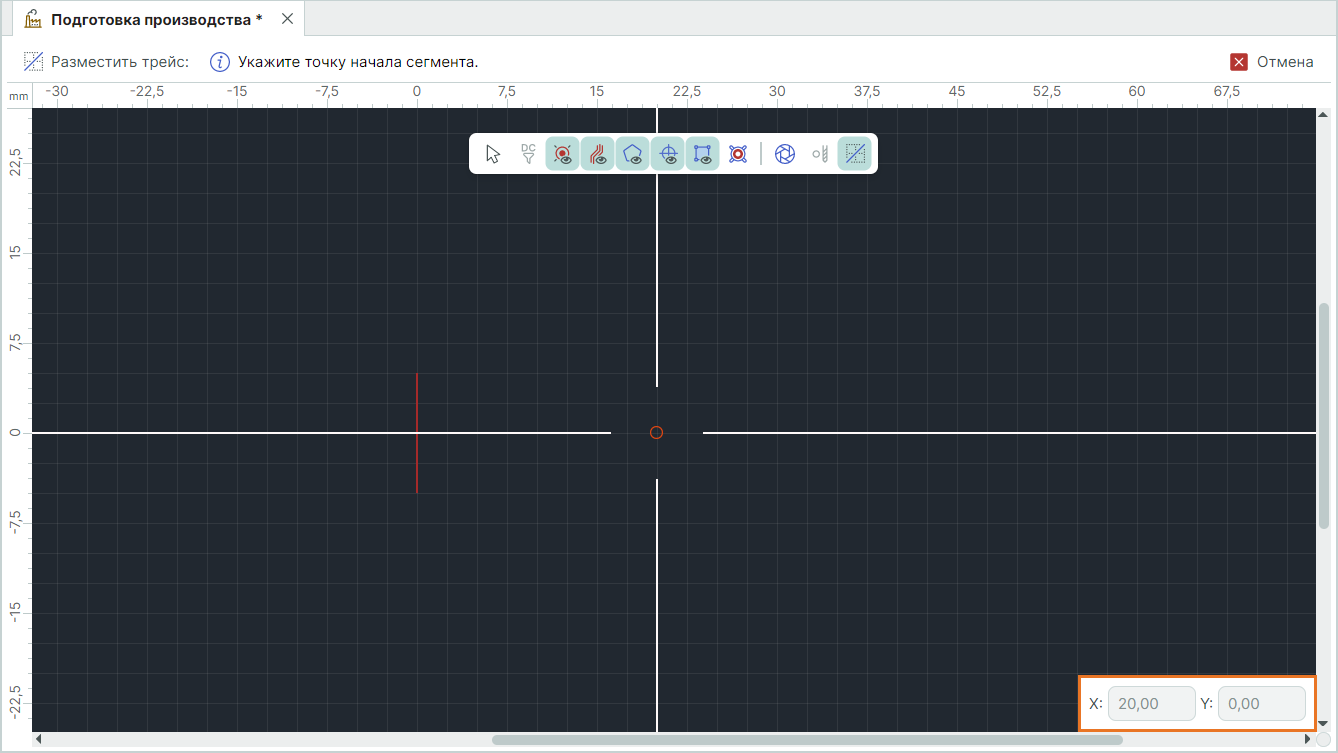The height and width of the screenshot is (753, 1338).
Task: Click the red mounting hole icon
Action: pos(738,154)
